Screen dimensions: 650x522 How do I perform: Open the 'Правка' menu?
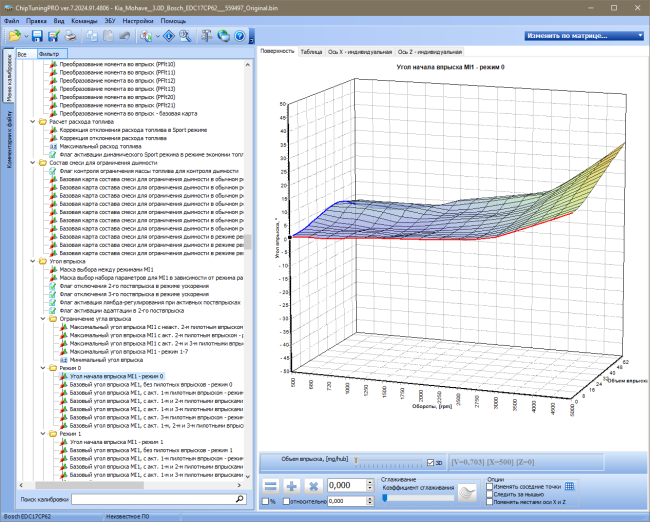tap(36, 21)
